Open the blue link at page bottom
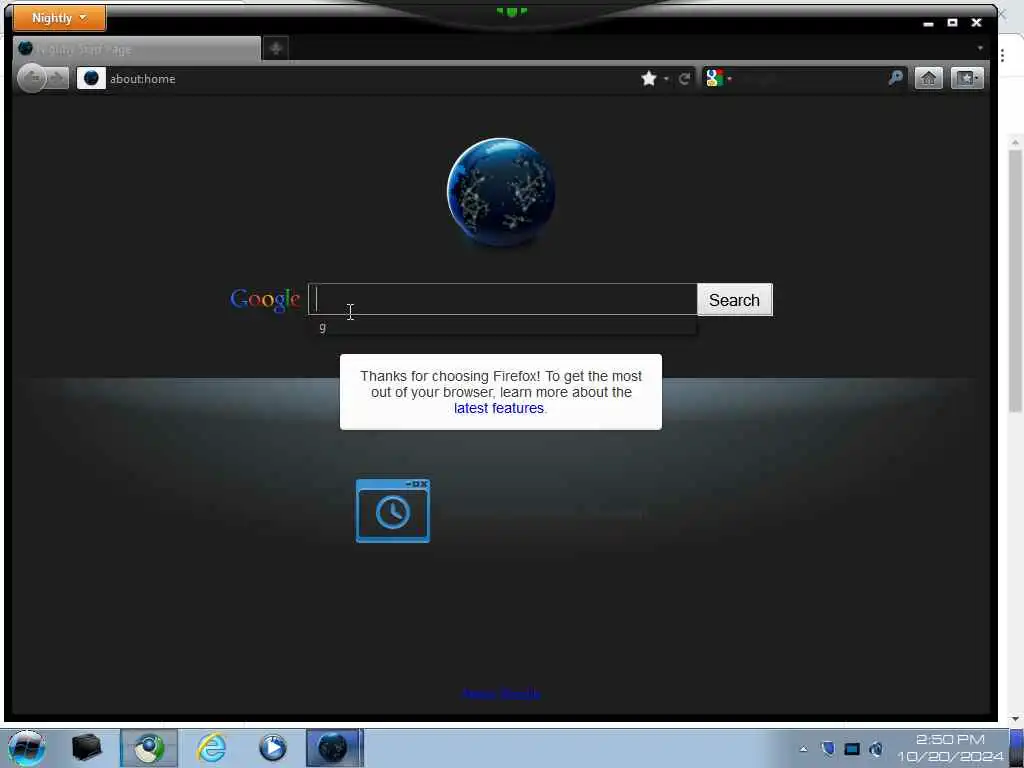1024x768 pixels. coord(502,694)
